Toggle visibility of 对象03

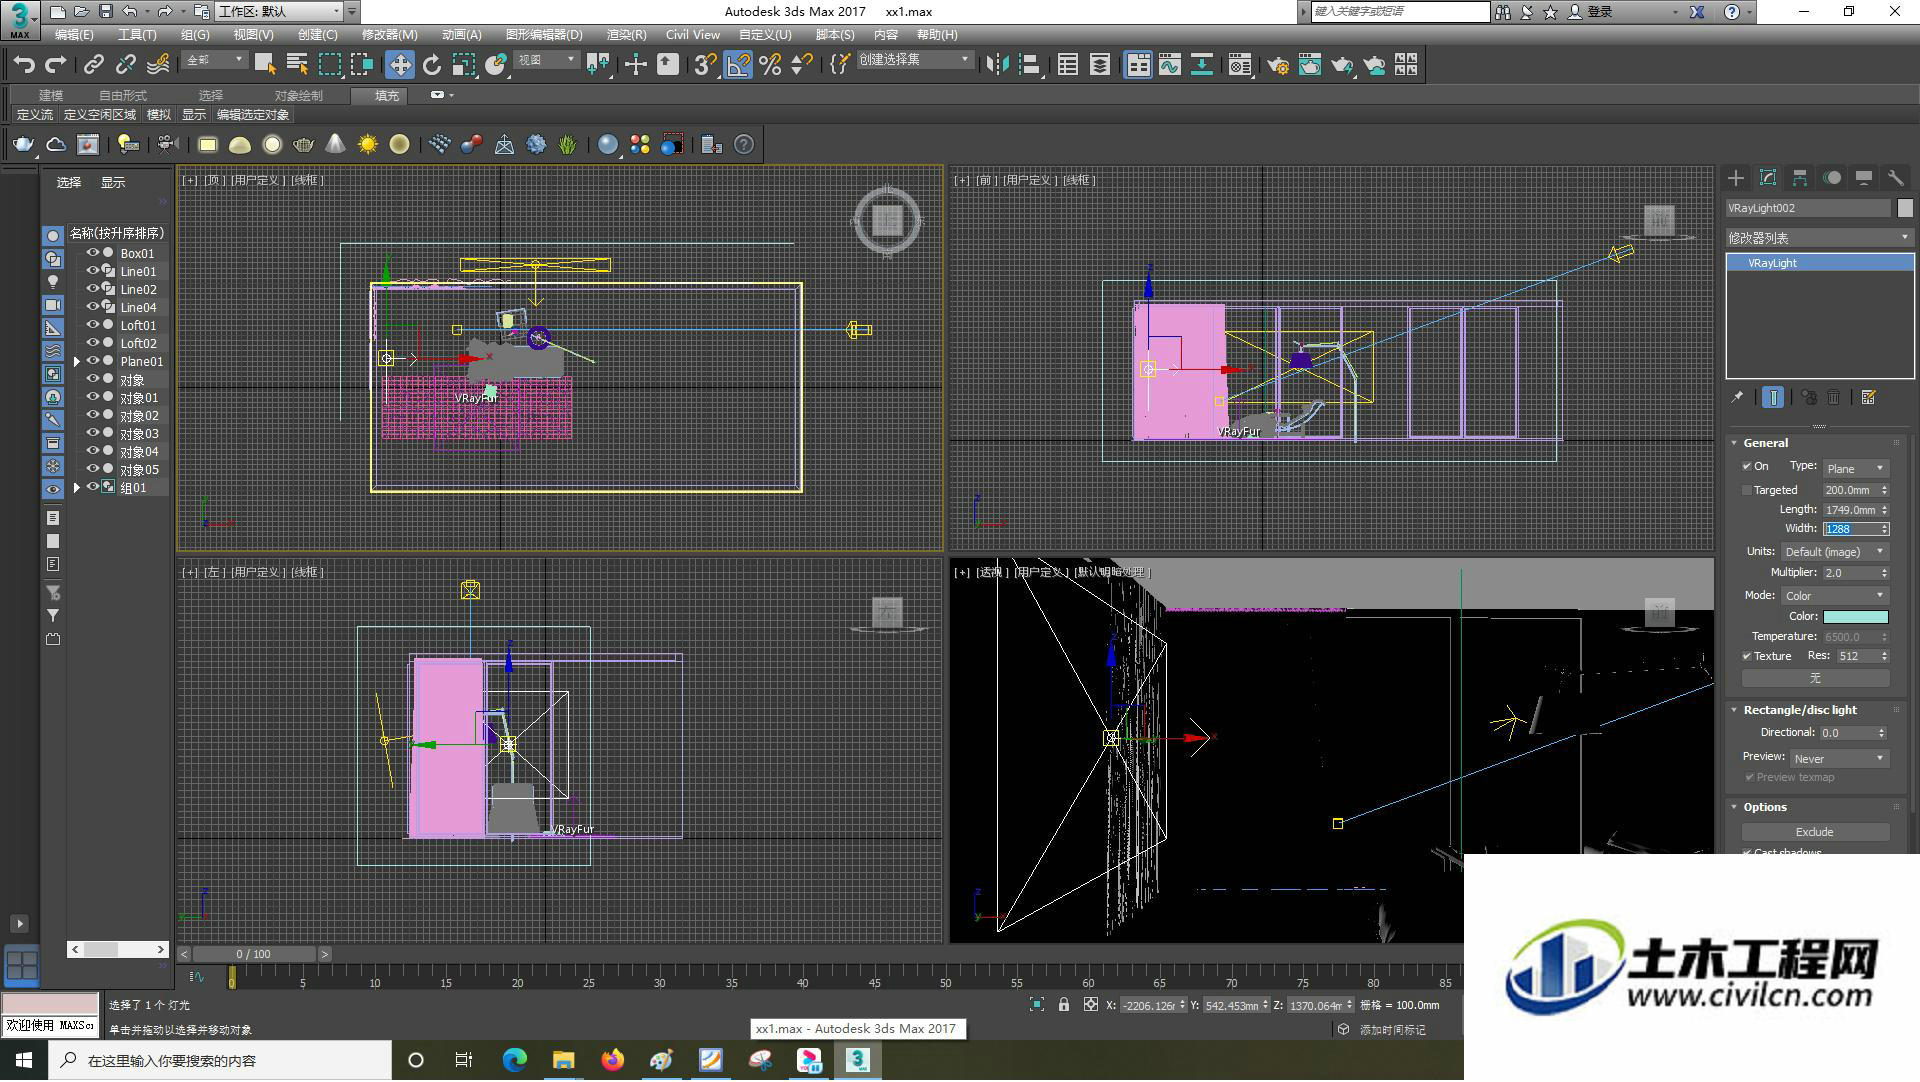[92, 434]
